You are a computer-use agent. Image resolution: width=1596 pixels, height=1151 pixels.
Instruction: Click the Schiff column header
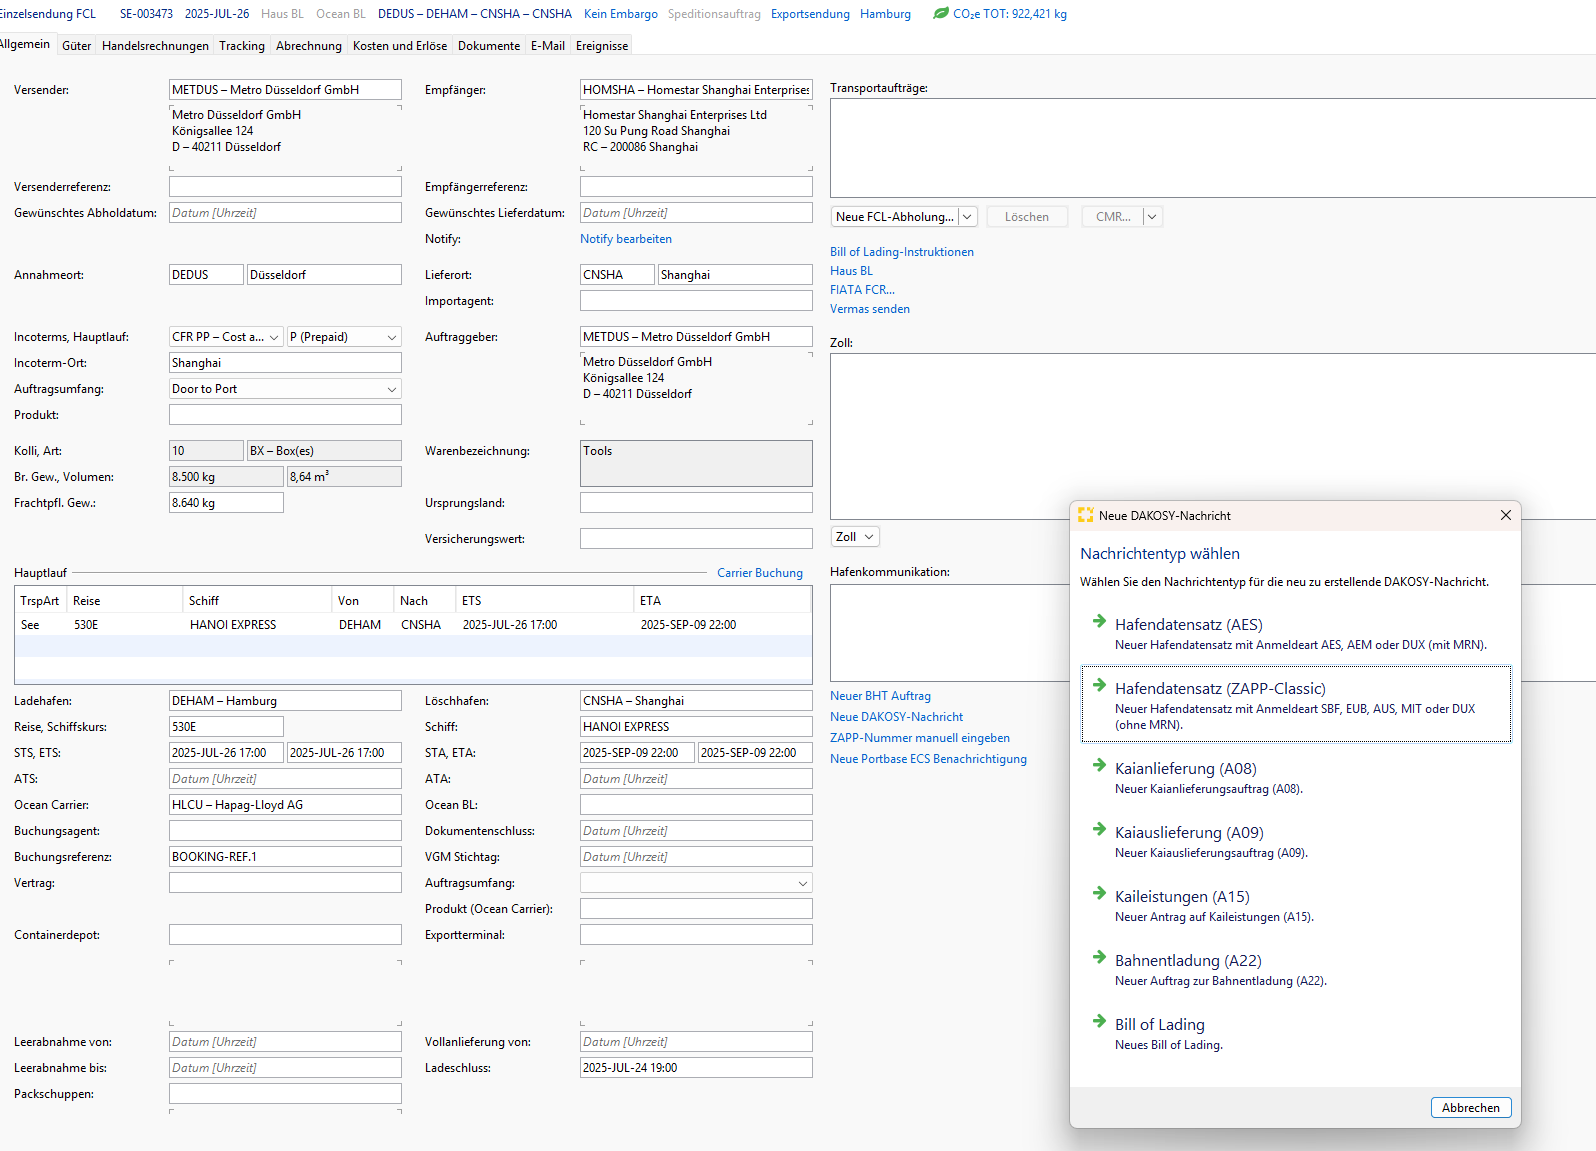tap(257, 601)
